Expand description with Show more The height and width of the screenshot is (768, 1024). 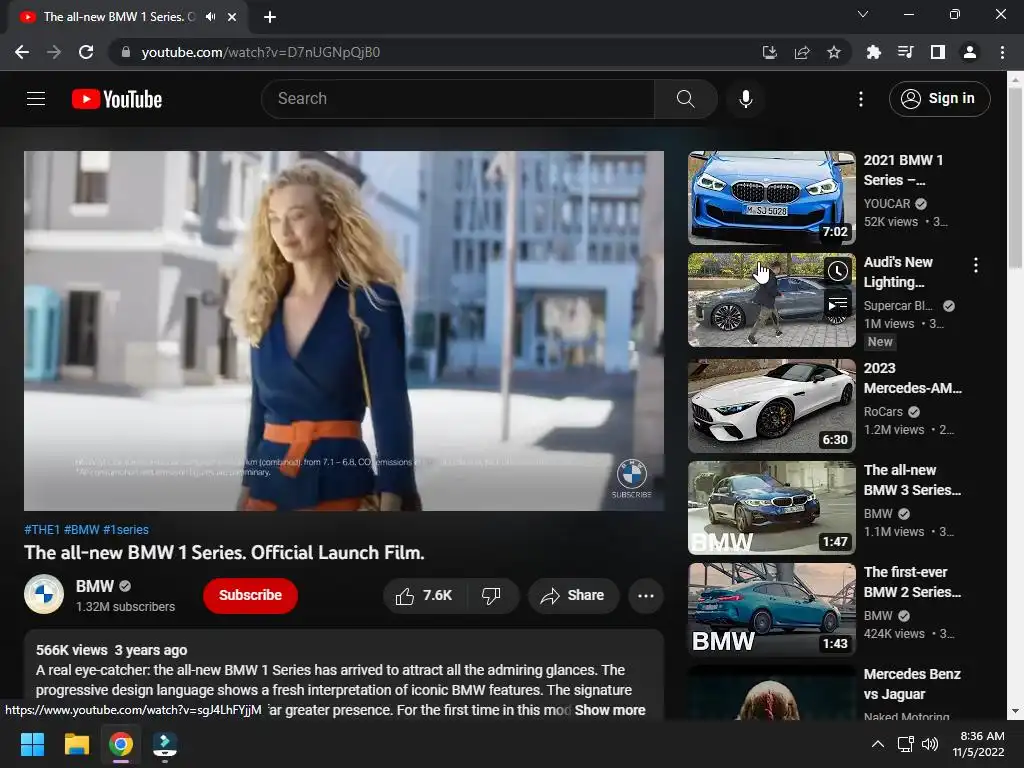click(x=610, y=710)
